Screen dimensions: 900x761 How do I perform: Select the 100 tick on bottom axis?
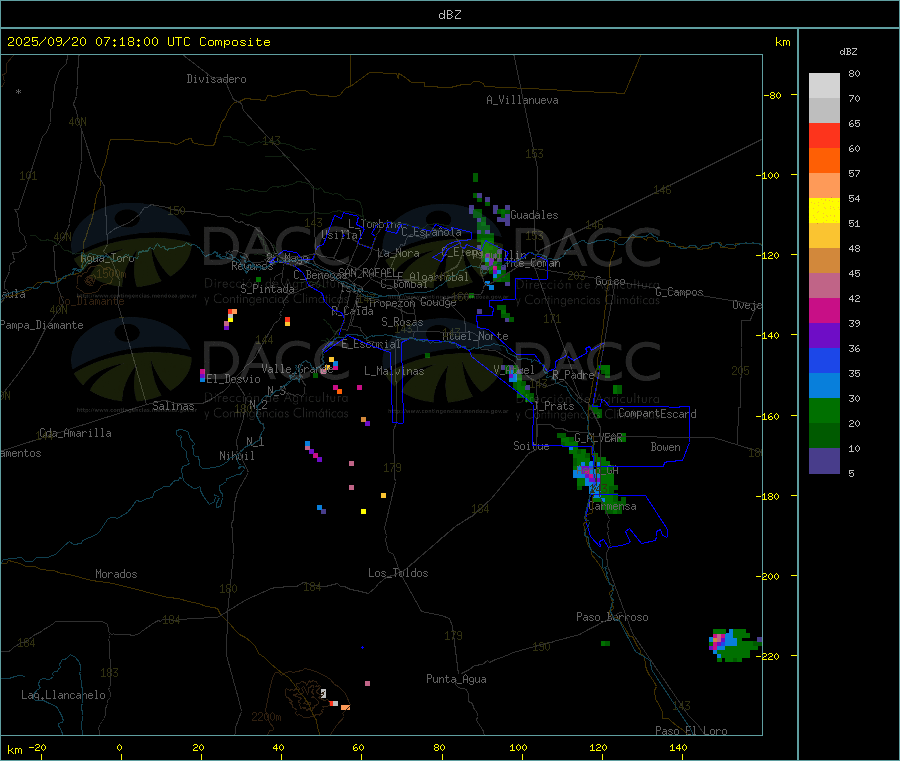coord(518,748)
